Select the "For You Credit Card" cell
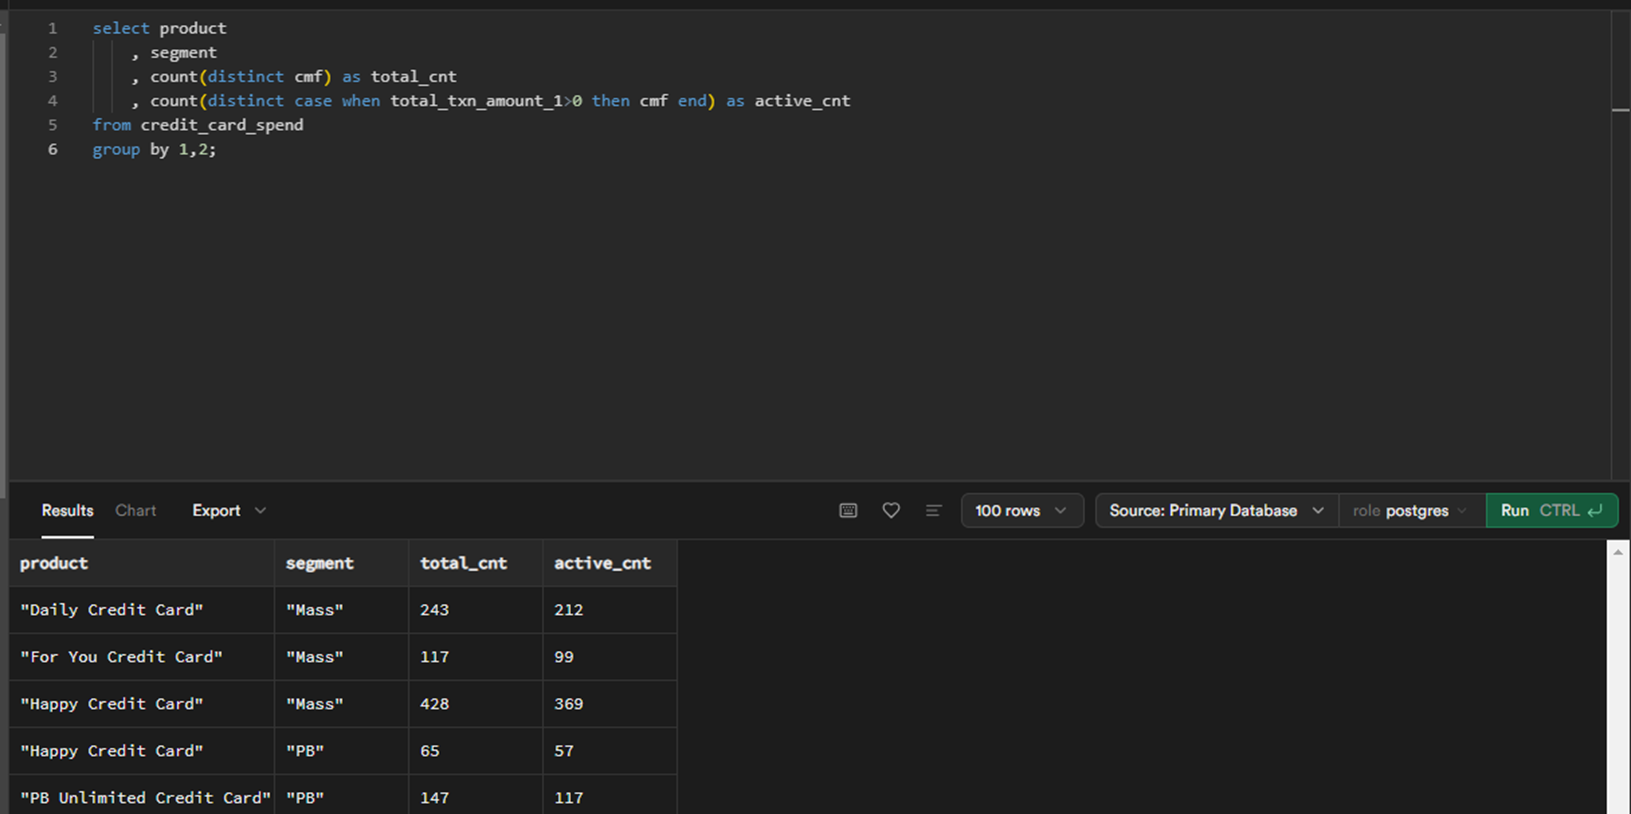Image resolution: width=1631 pixels, height=814 pixels. coord(141,657)
